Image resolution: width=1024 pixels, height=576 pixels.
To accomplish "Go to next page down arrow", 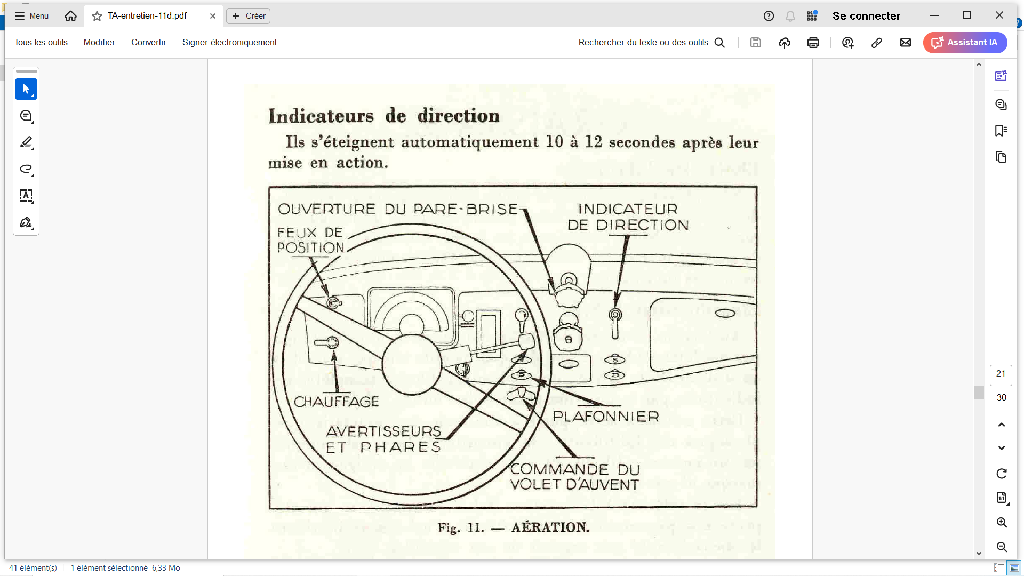I will [x=1001, y=448].
